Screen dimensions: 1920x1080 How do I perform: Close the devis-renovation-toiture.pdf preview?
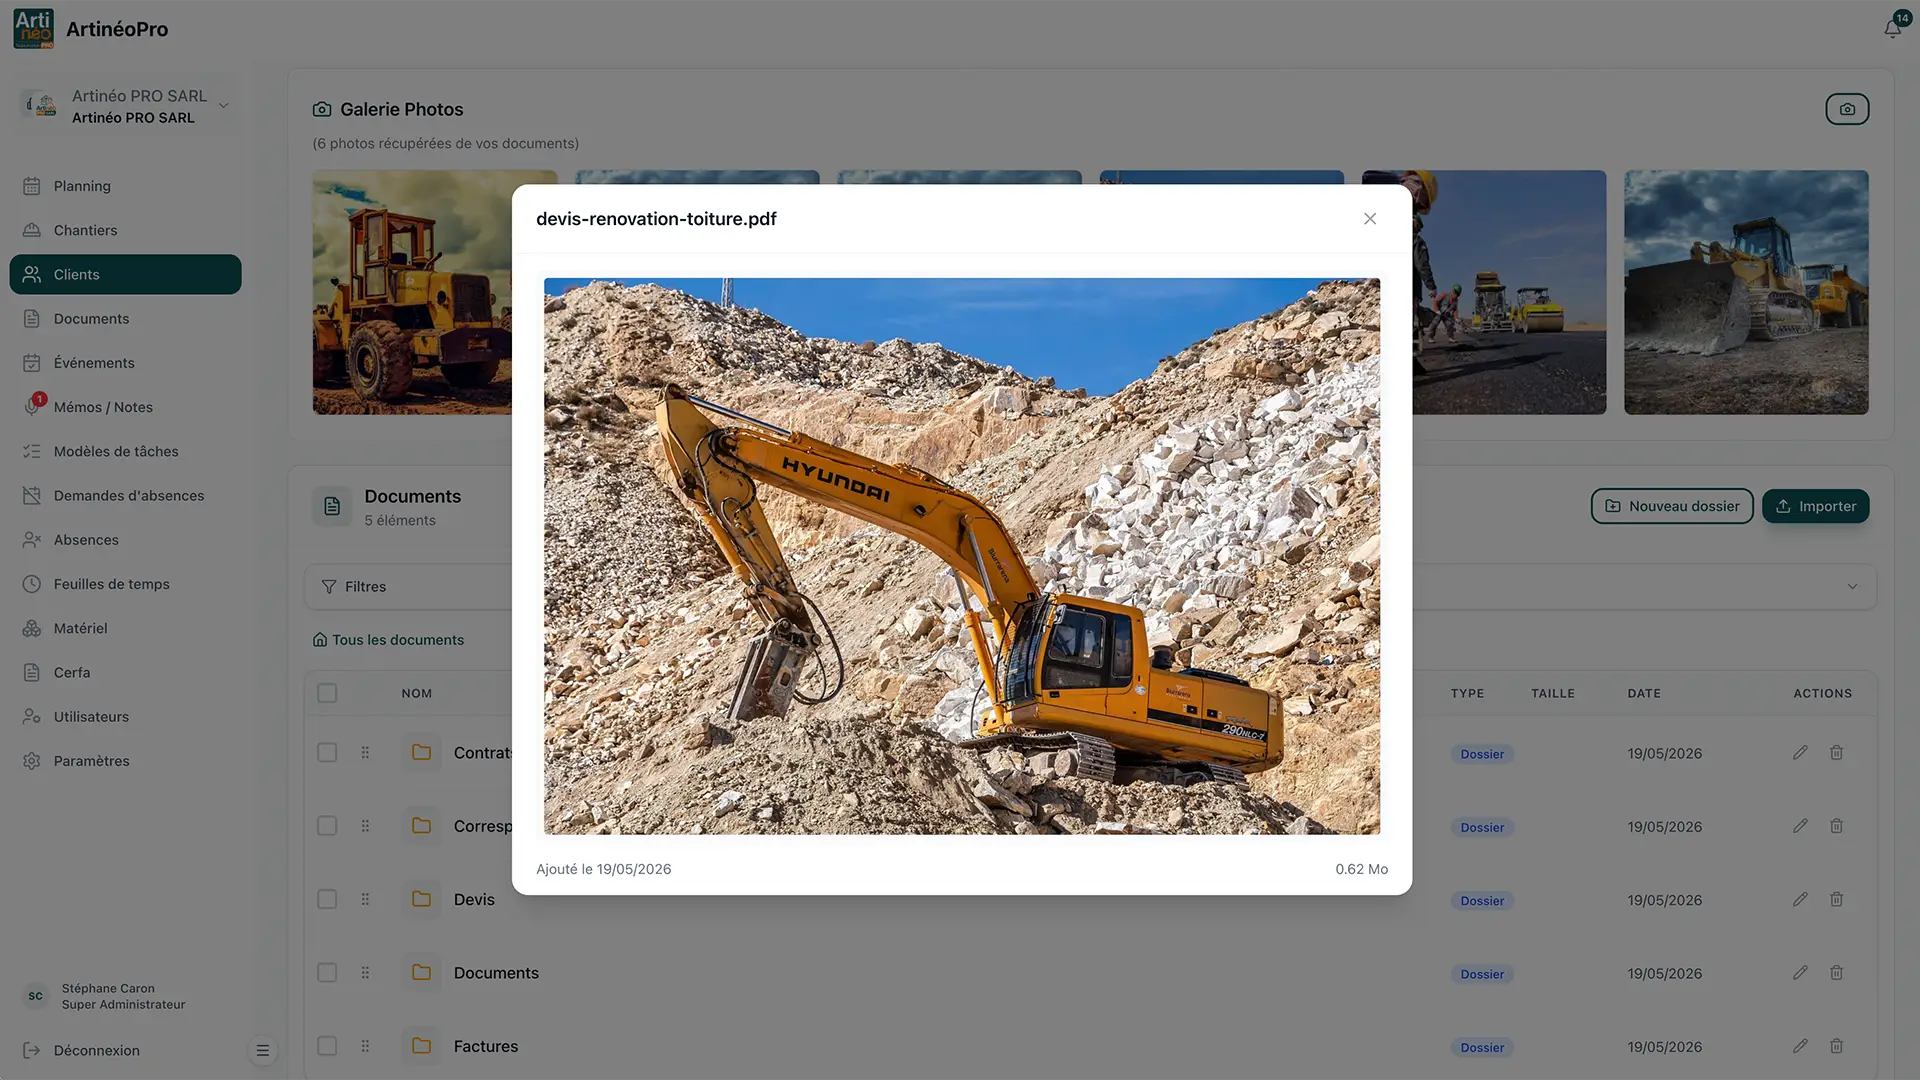[x=1370, y=219]
